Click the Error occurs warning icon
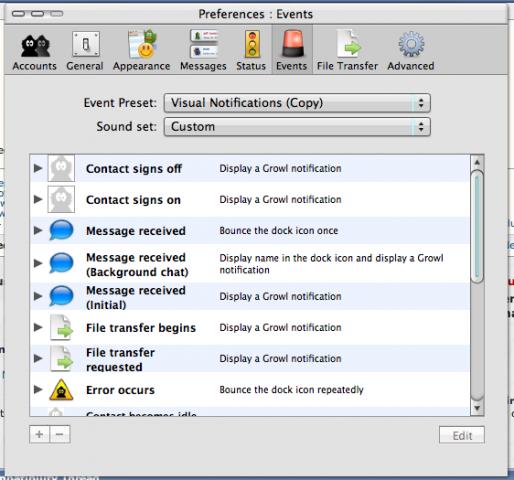 pyautogui.click(x=61, y=390)
